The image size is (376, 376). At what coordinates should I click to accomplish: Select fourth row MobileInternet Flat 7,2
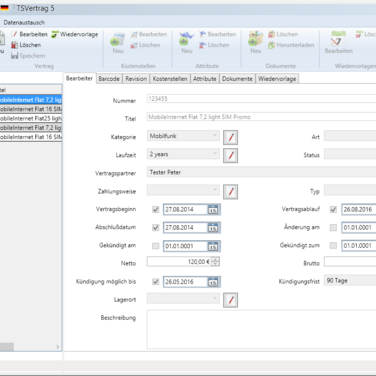tap(31, 128)
